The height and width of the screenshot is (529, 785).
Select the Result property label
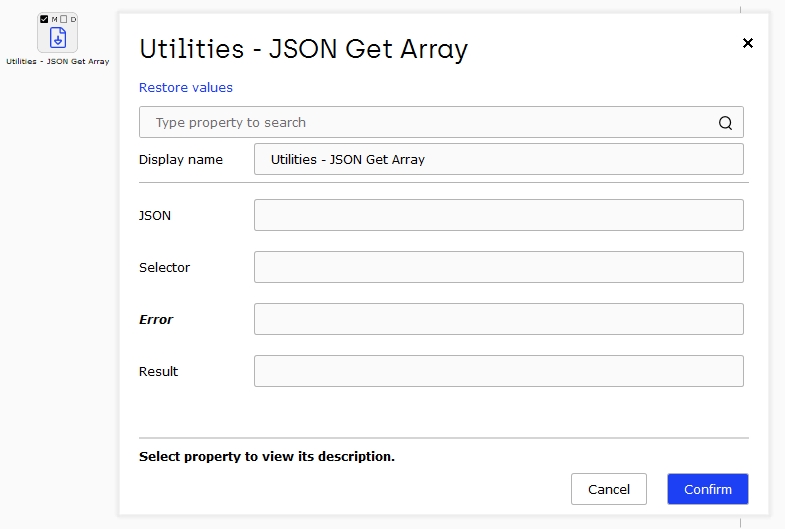point(158,371)
